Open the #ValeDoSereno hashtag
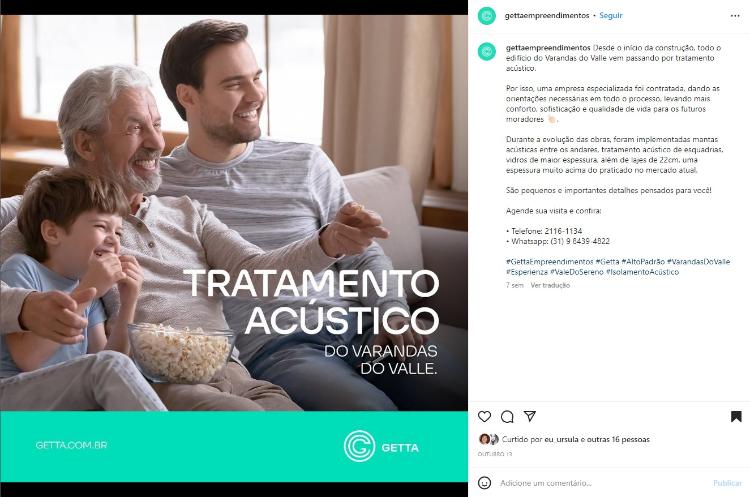This screenshot has height=497, width=750. [x=577, y=272]
